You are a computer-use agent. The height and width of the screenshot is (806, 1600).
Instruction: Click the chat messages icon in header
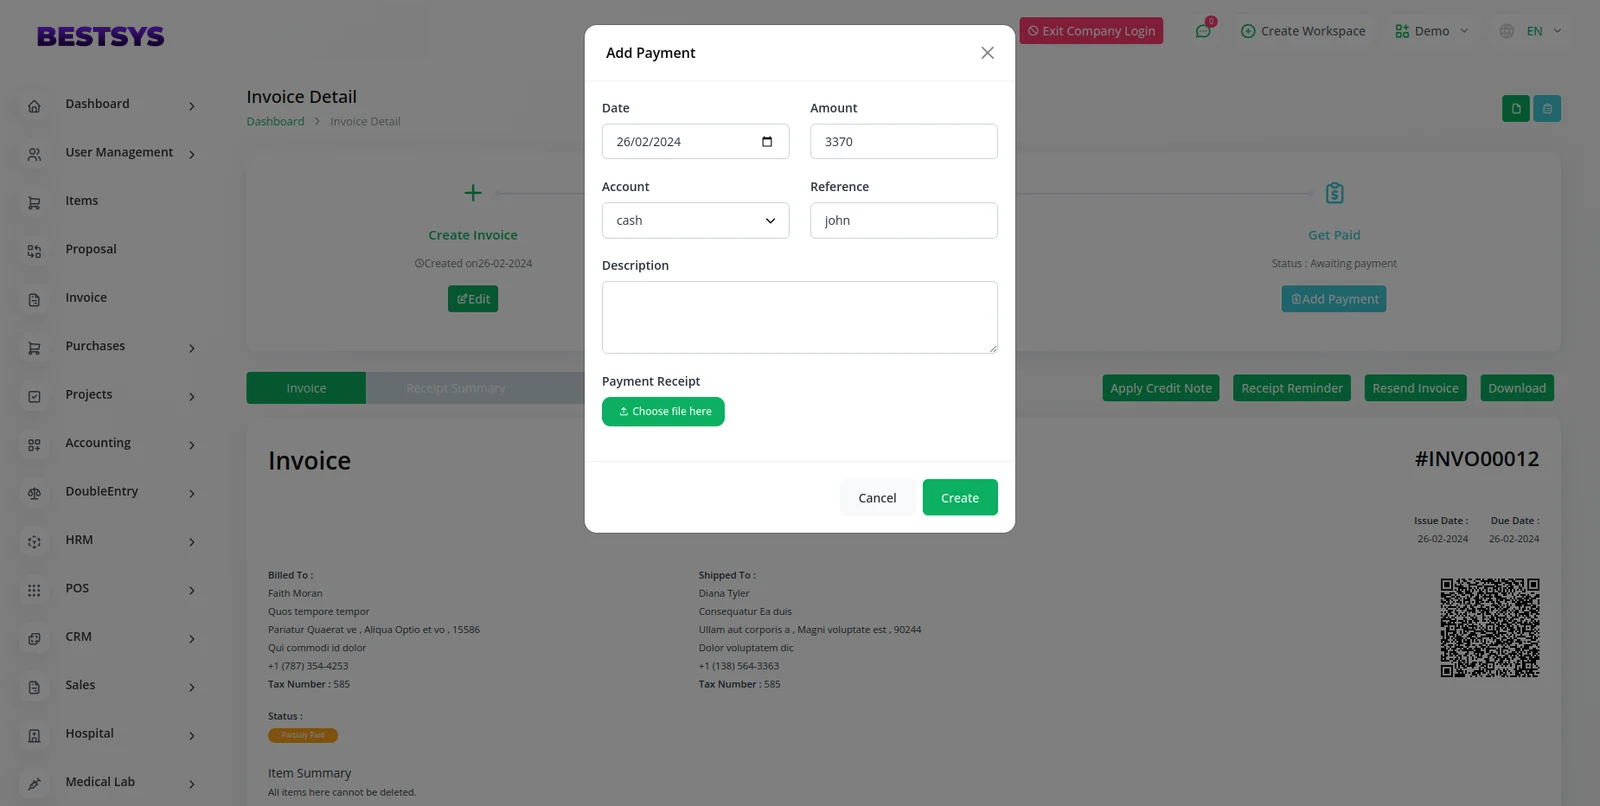click(1203, 31)
